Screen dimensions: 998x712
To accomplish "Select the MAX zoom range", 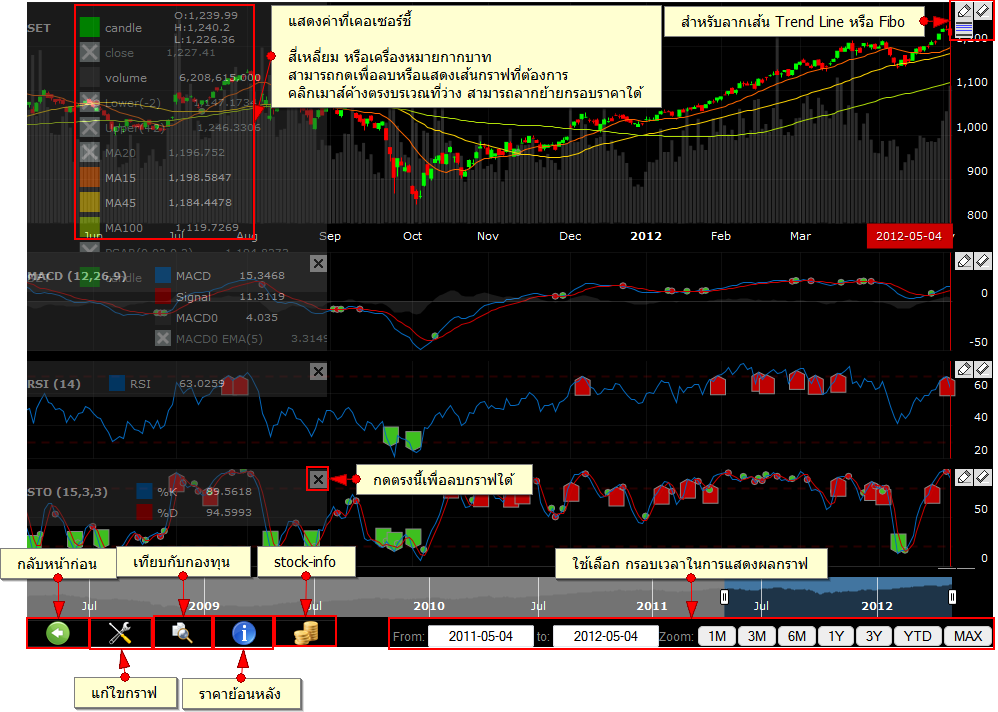I will (x=967, y=635).
